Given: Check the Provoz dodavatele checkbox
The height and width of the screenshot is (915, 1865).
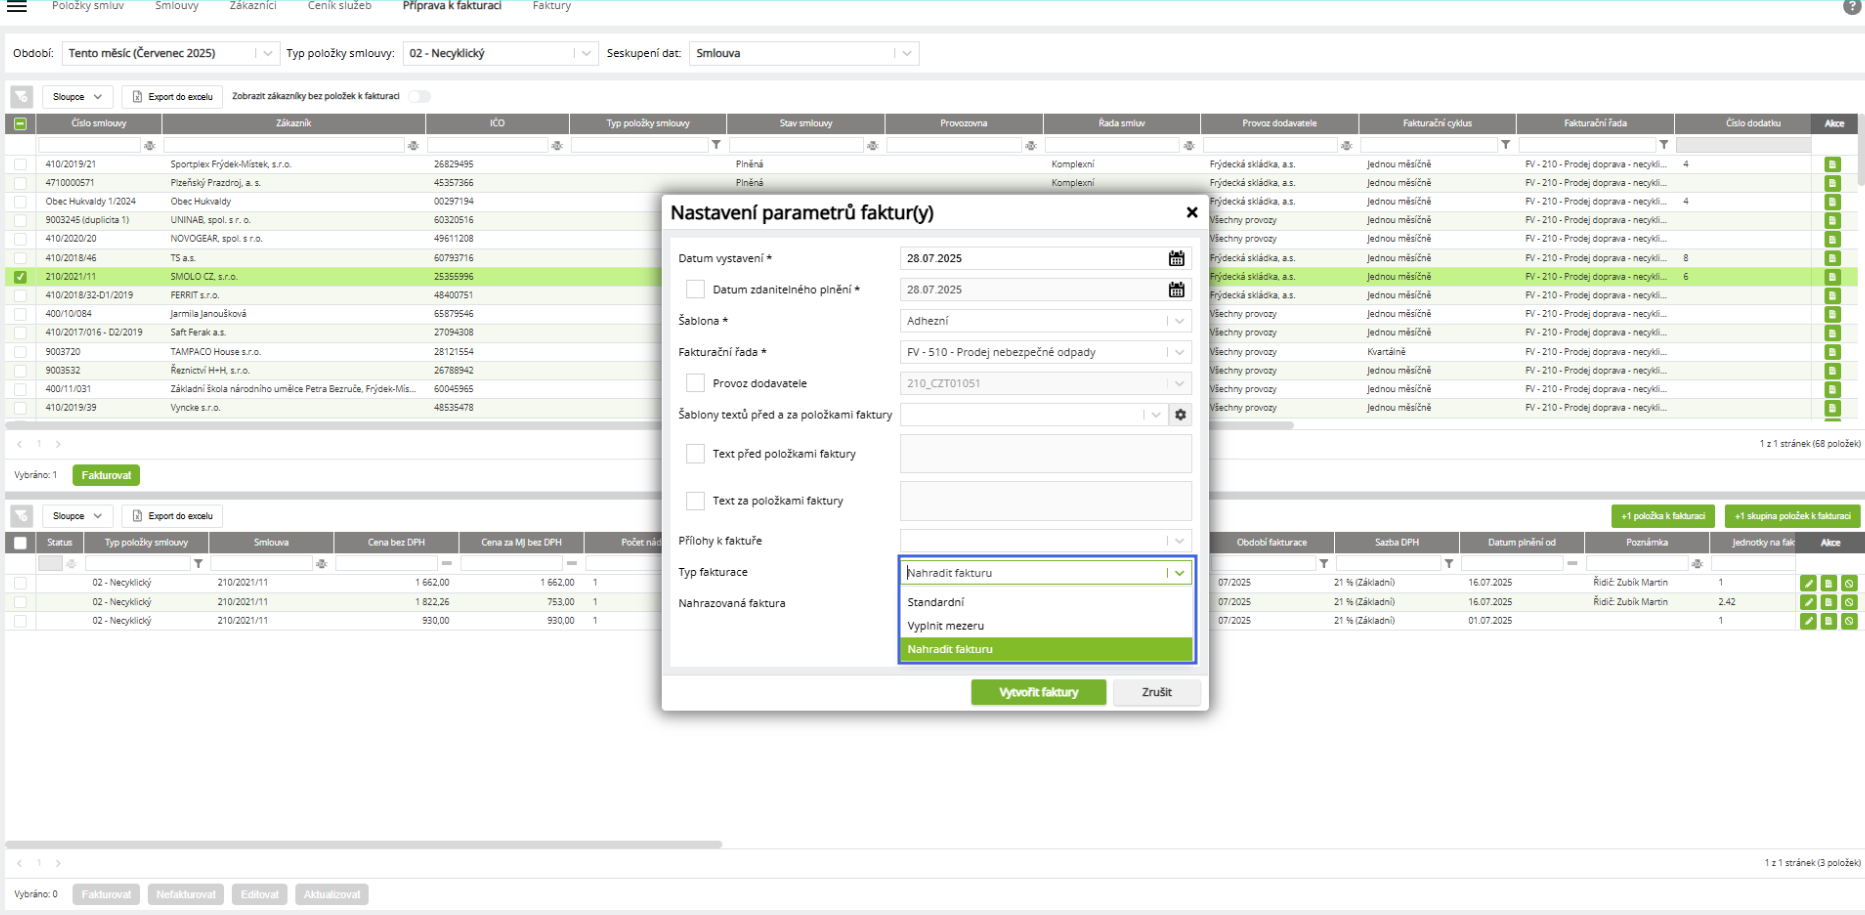Looking at the screenshot, I should pos(695,383).
